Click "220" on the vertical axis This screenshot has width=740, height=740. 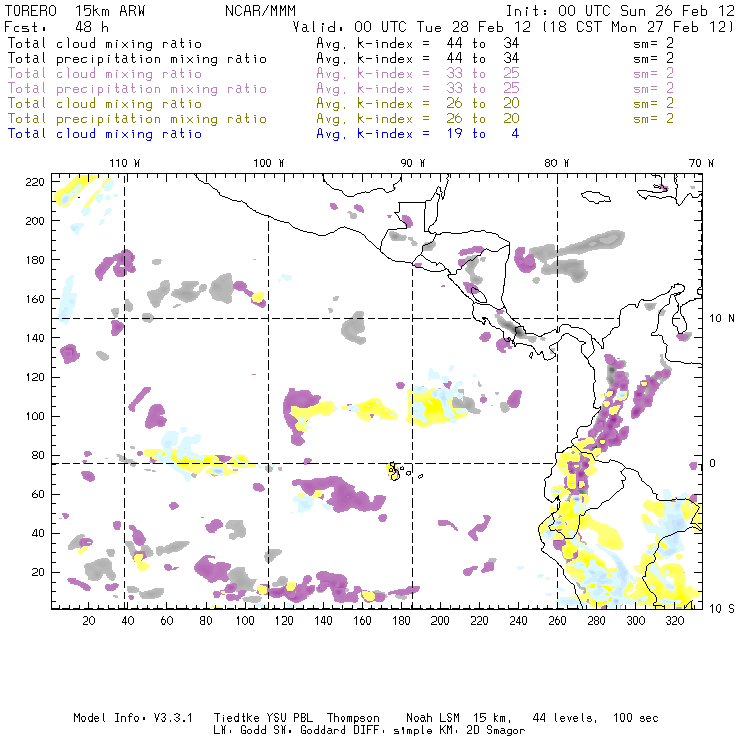coord(35,182)
